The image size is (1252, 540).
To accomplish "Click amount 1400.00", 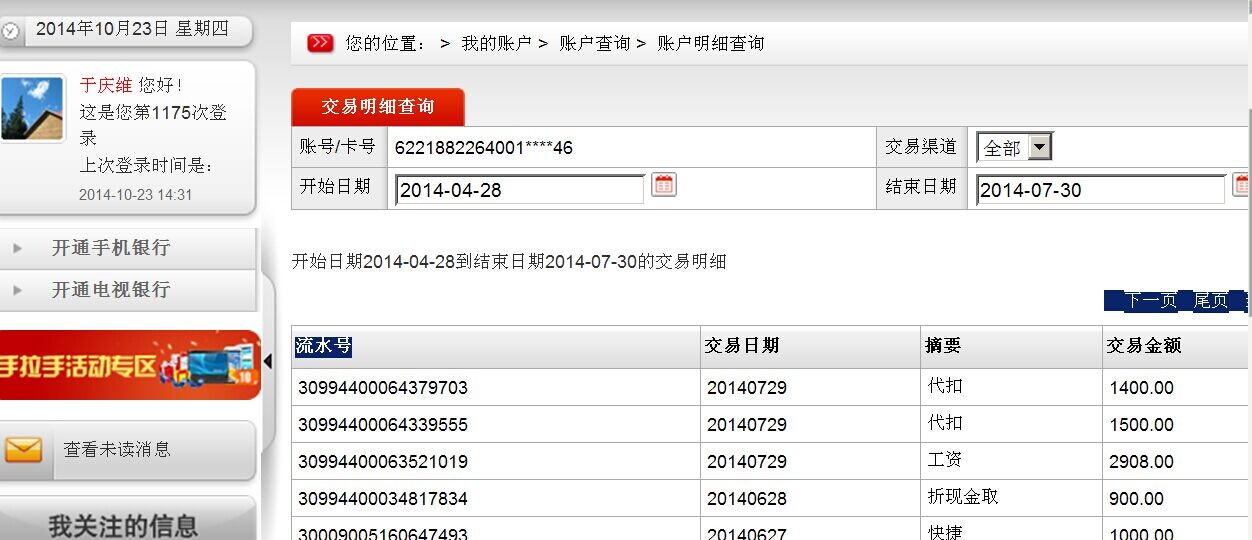I will 1141,388.
